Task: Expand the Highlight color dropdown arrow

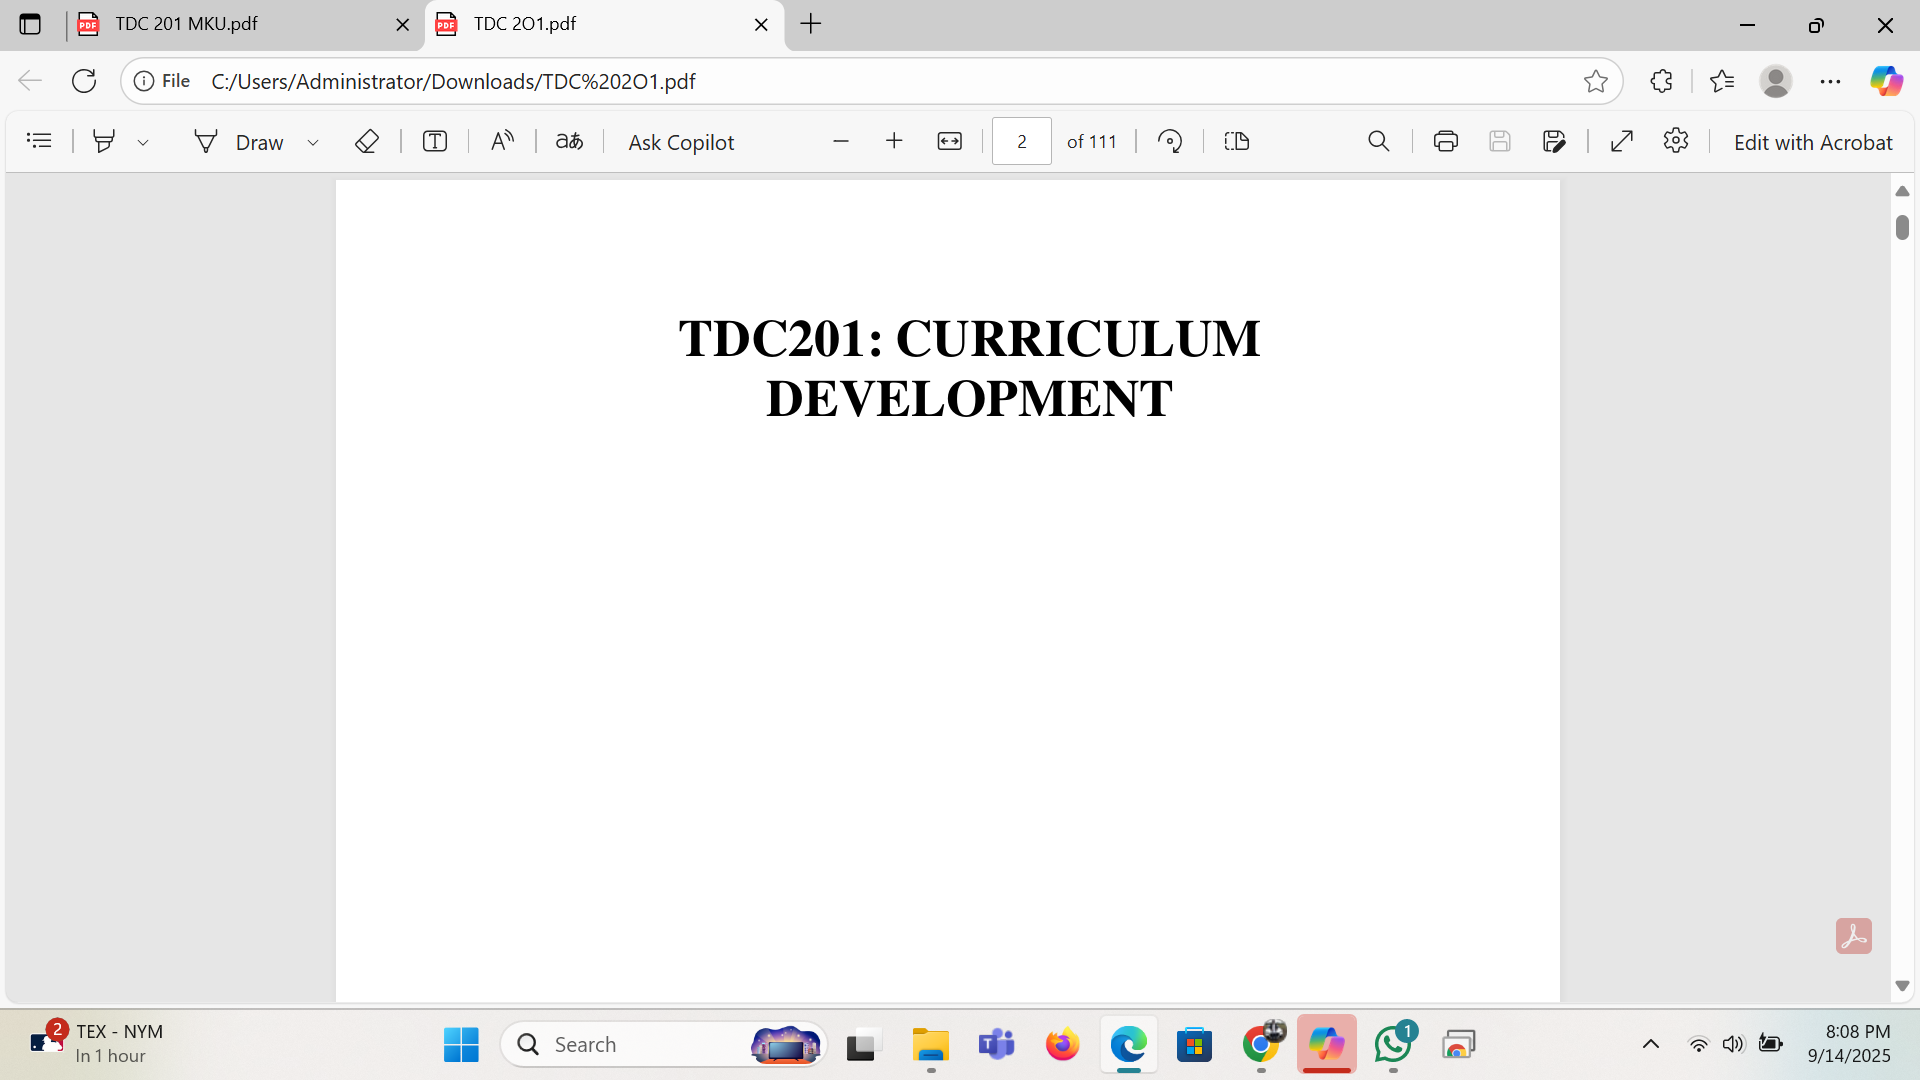Action: click(143, 142)
